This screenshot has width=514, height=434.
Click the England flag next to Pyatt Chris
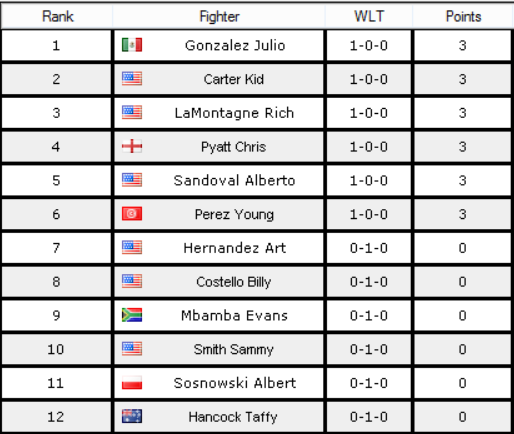tap(132, 146)
